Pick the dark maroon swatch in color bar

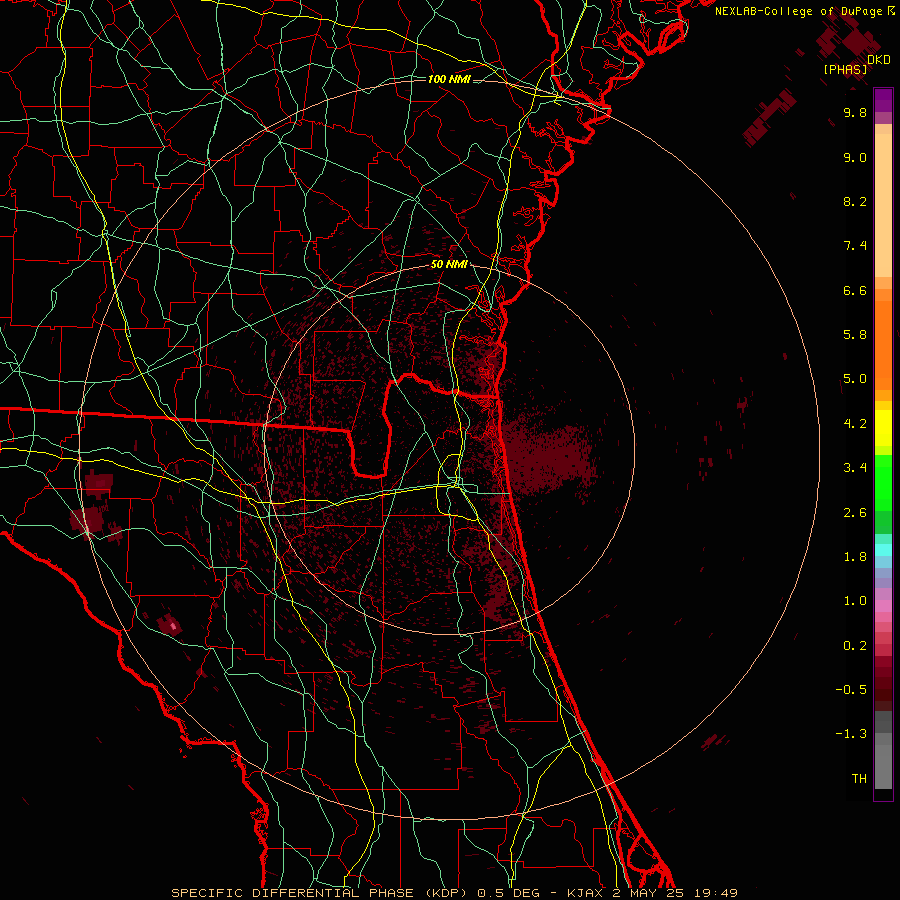883,683
